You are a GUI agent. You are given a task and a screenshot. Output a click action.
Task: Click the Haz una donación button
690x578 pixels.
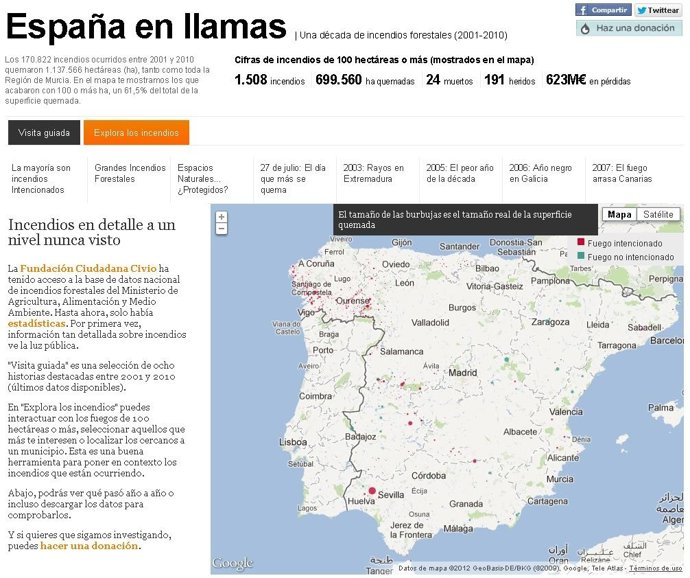[x=629, y=28]
